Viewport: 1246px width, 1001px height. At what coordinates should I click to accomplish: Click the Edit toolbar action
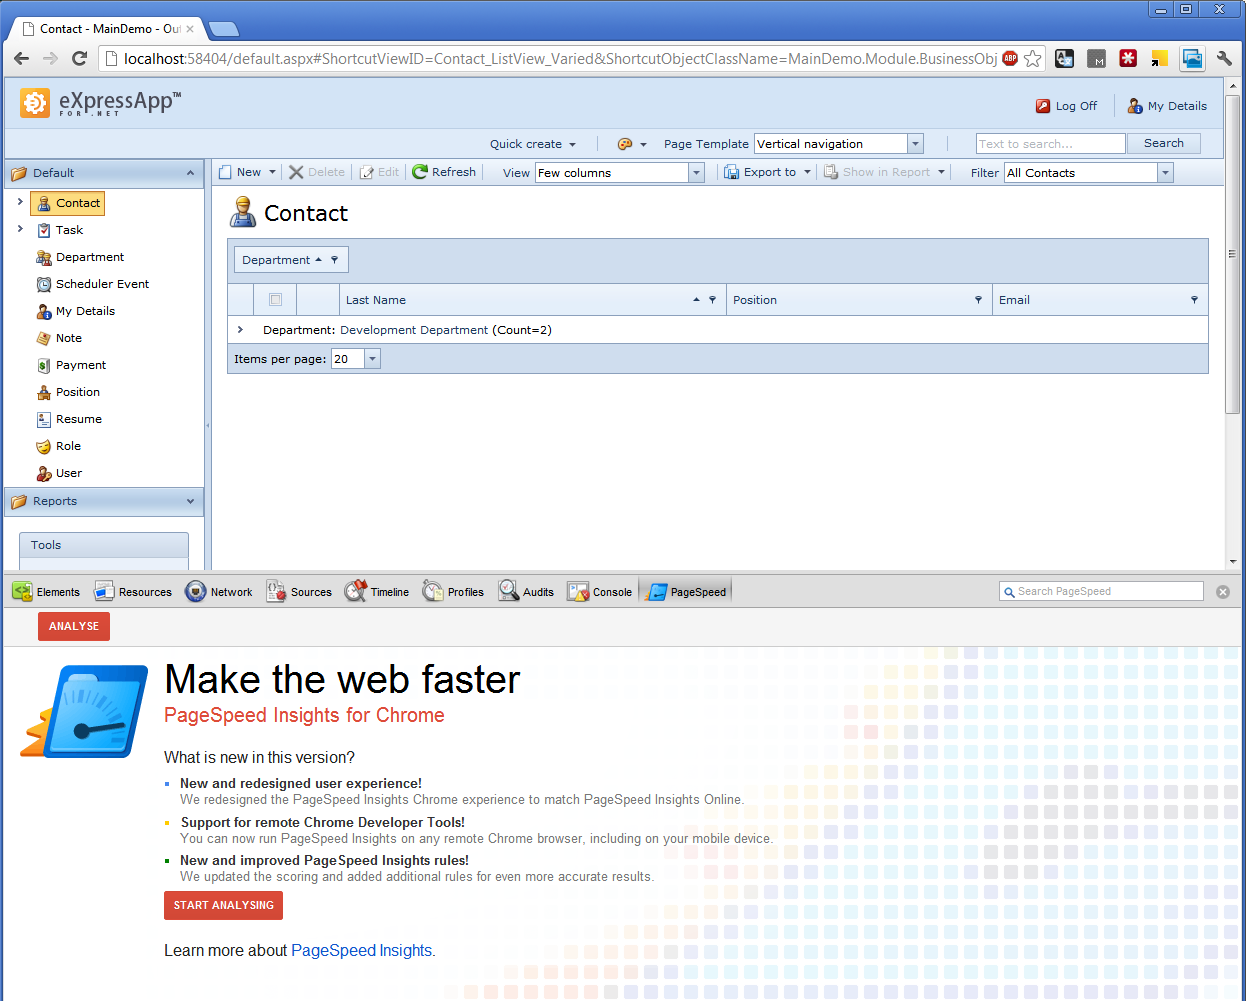(x=379, y=172)
